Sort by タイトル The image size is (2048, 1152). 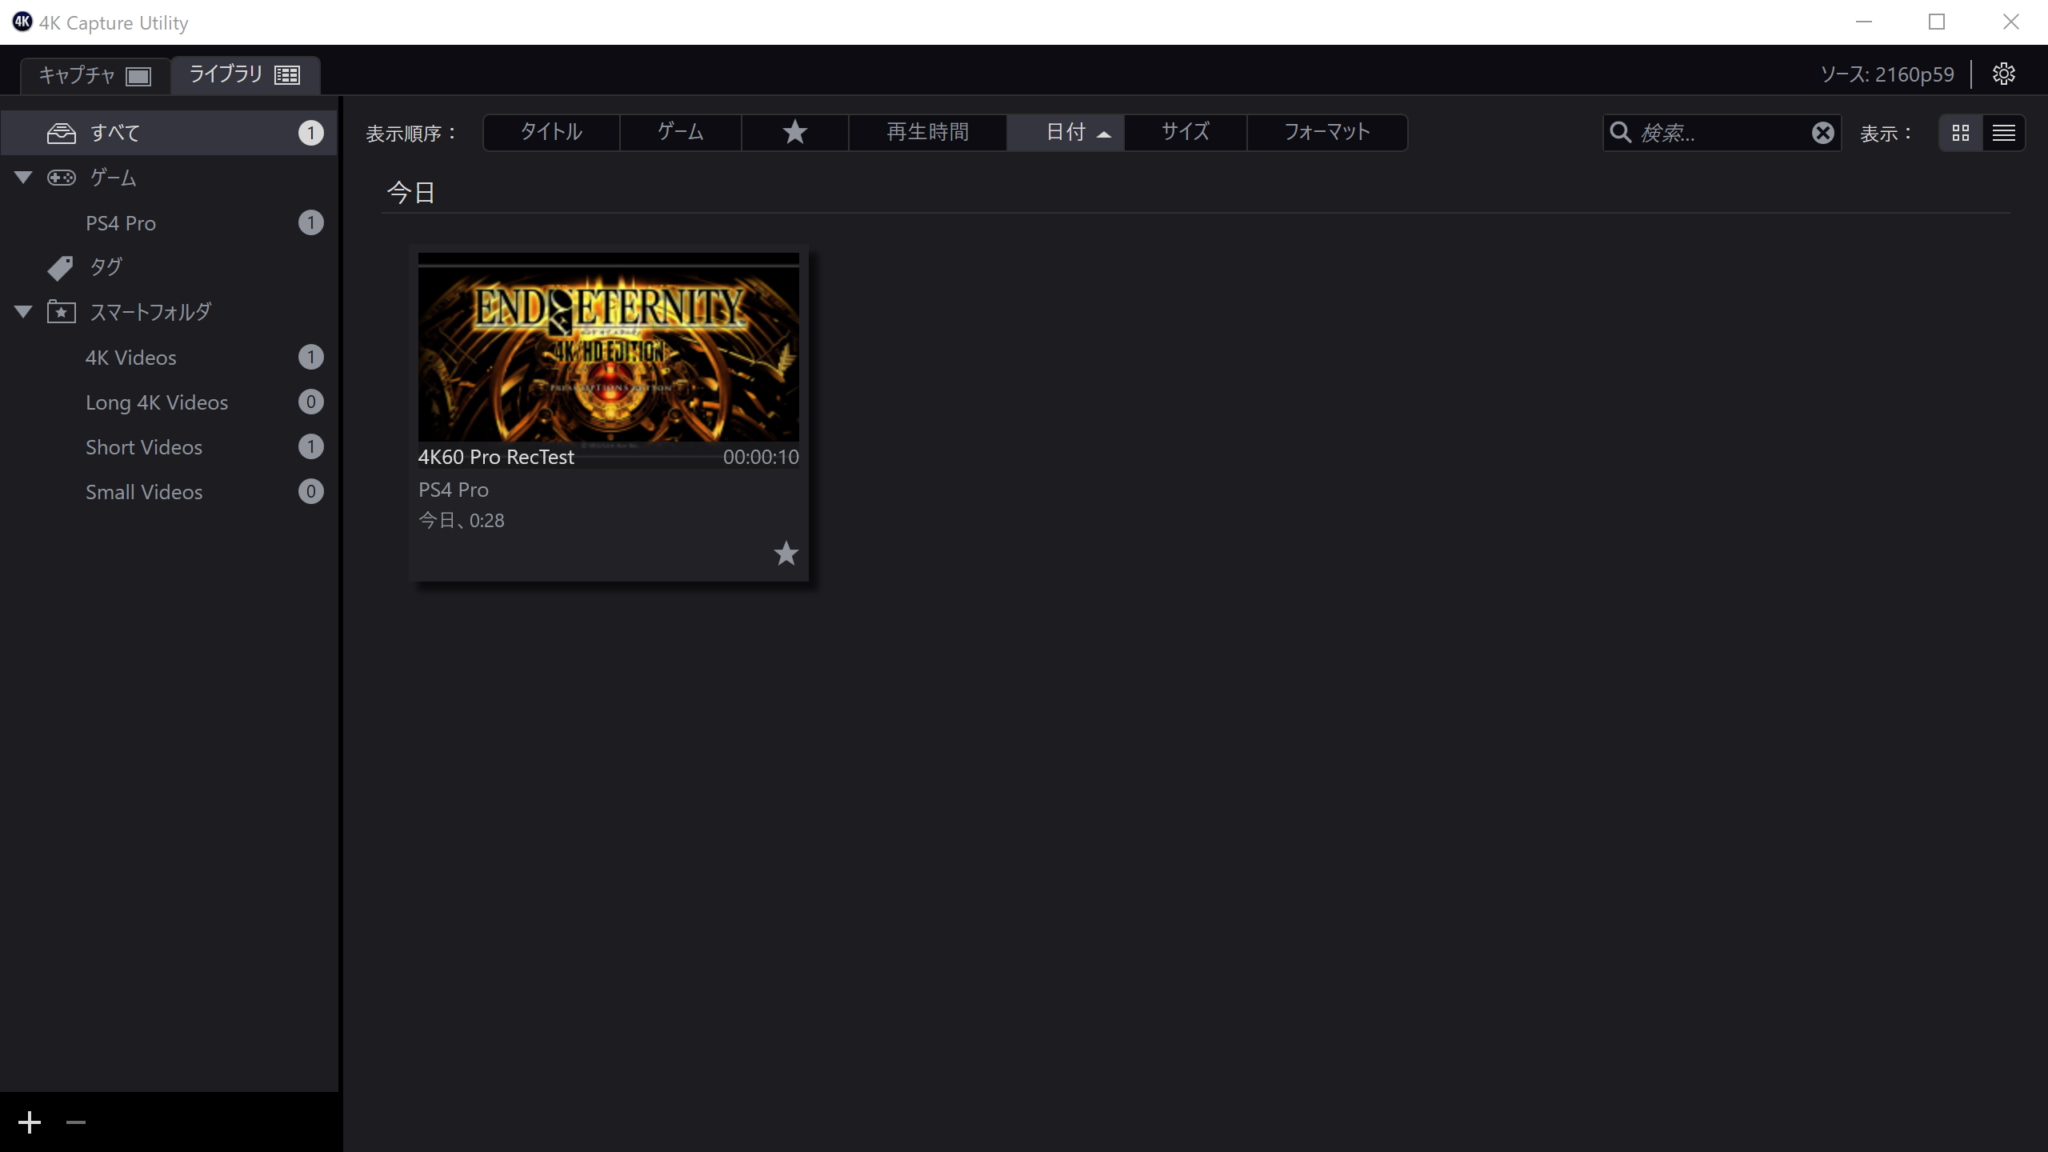(x=551, y=132)
